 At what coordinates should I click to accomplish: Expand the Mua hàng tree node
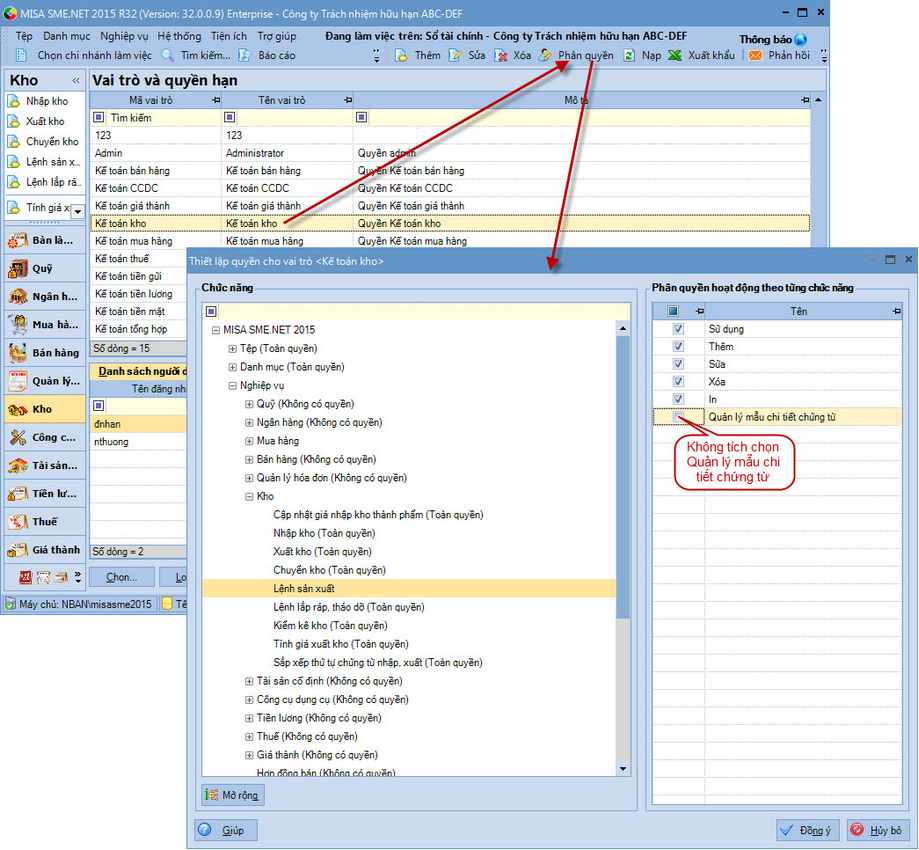(x=249, y=441)
